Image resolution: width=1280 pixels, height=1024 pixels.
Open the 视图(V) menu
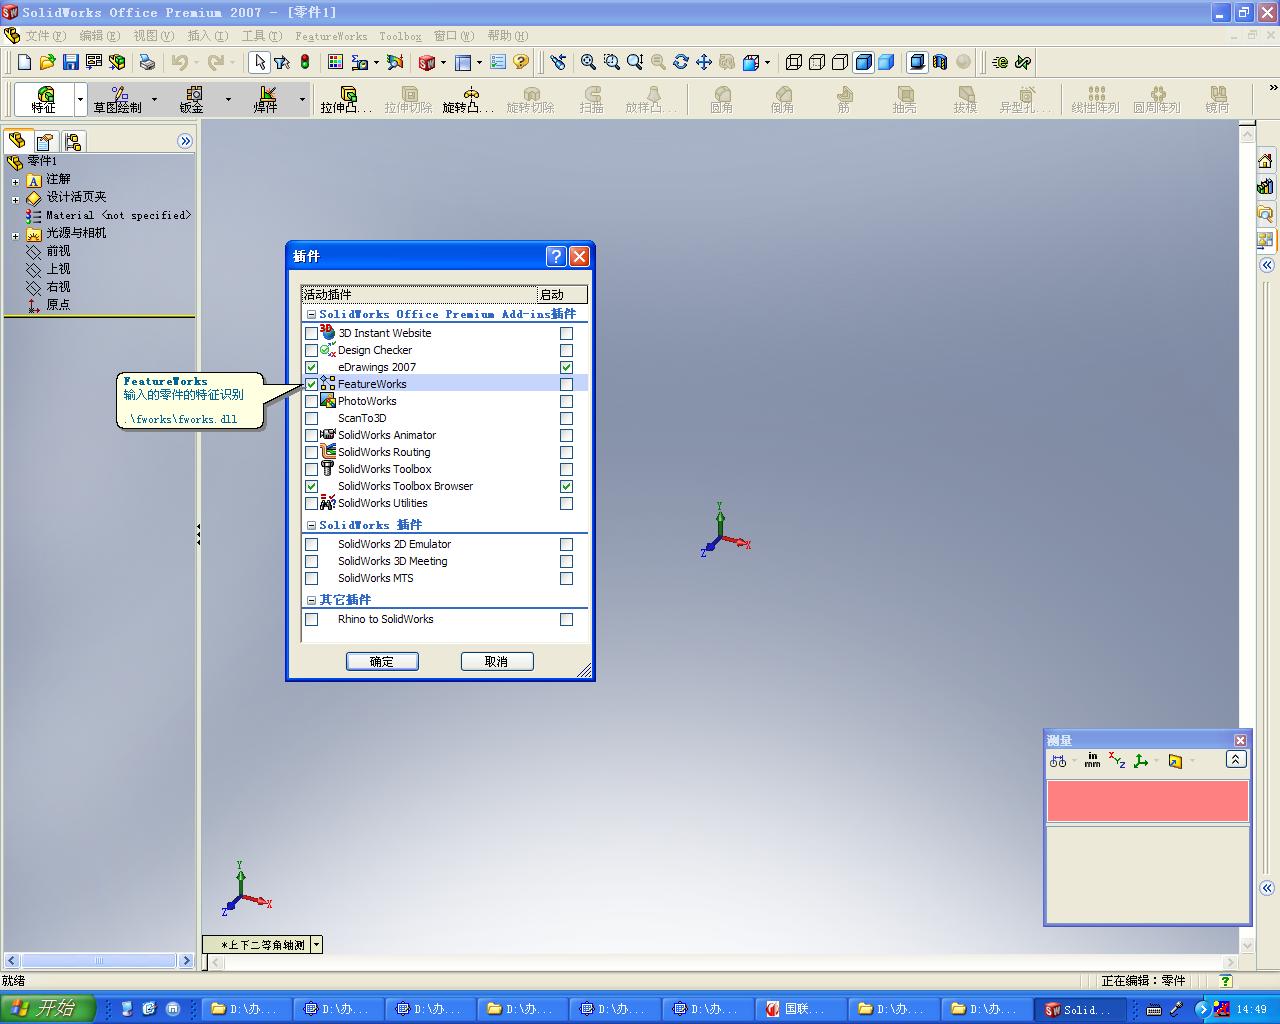(153, 36)
